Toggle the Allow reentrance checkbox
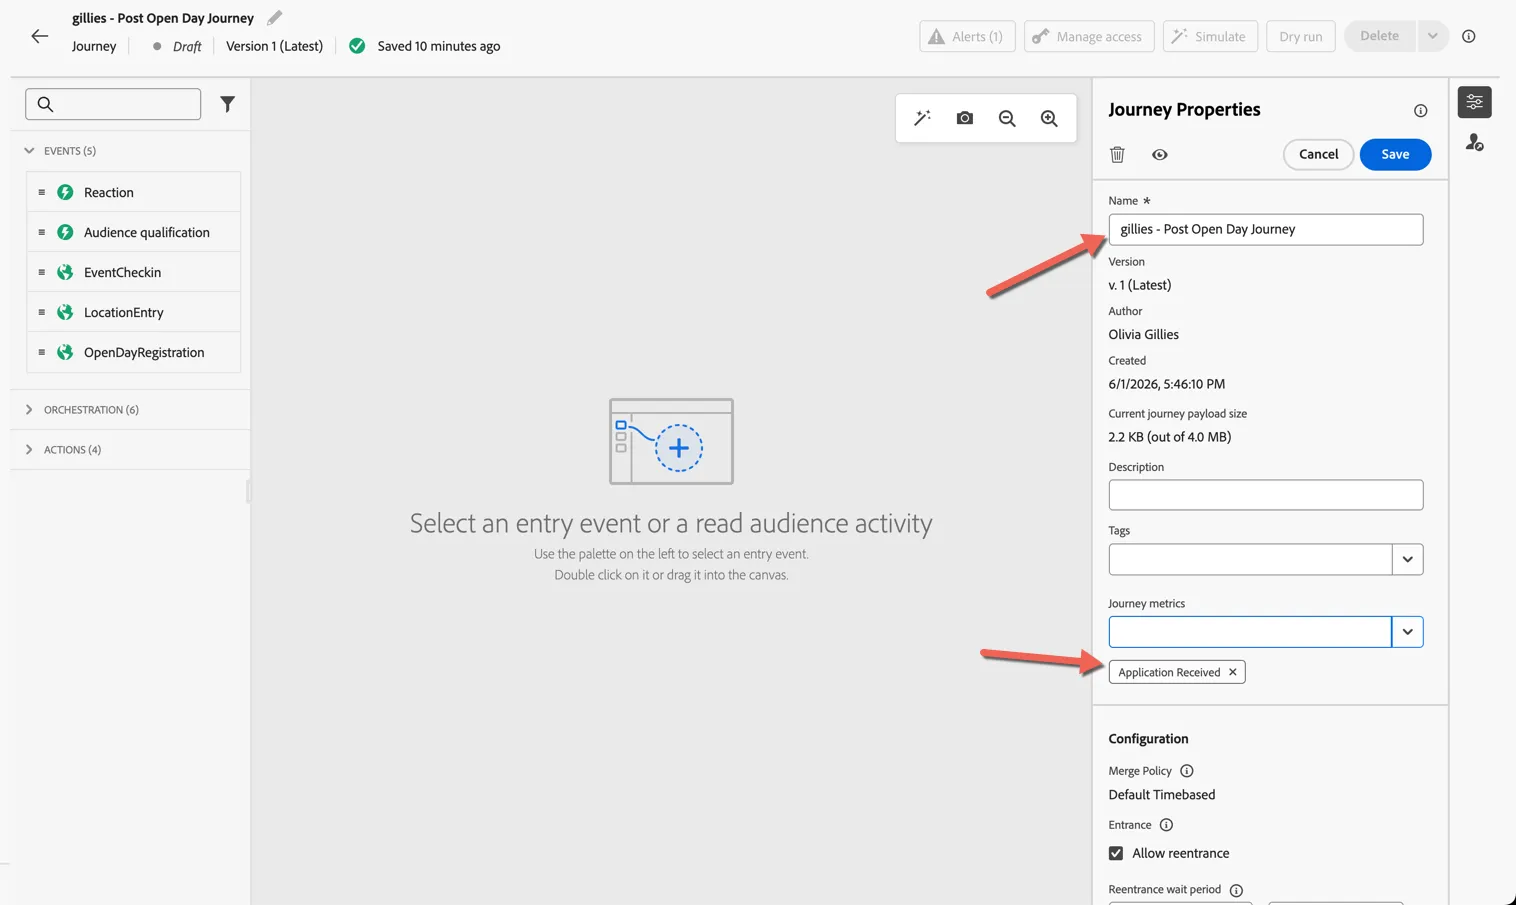This screenshot has height=905, width=1516. pyautogui.click(x=1116, y=853)
